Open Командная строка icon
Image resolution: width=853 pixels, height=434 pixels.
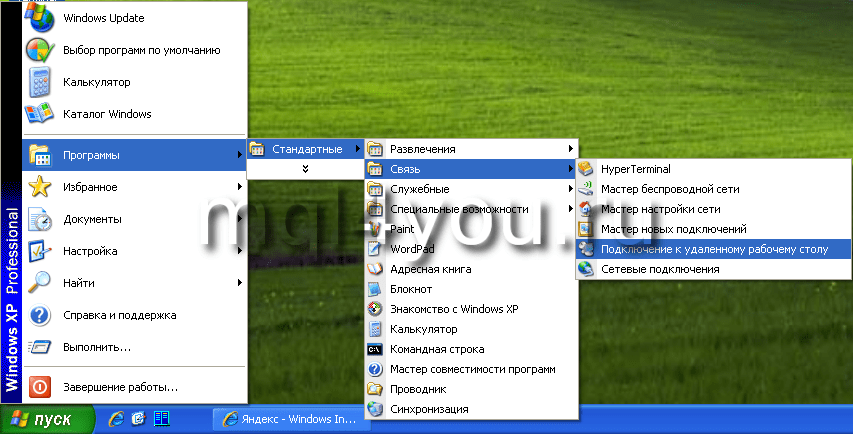[x=375, y=349]
